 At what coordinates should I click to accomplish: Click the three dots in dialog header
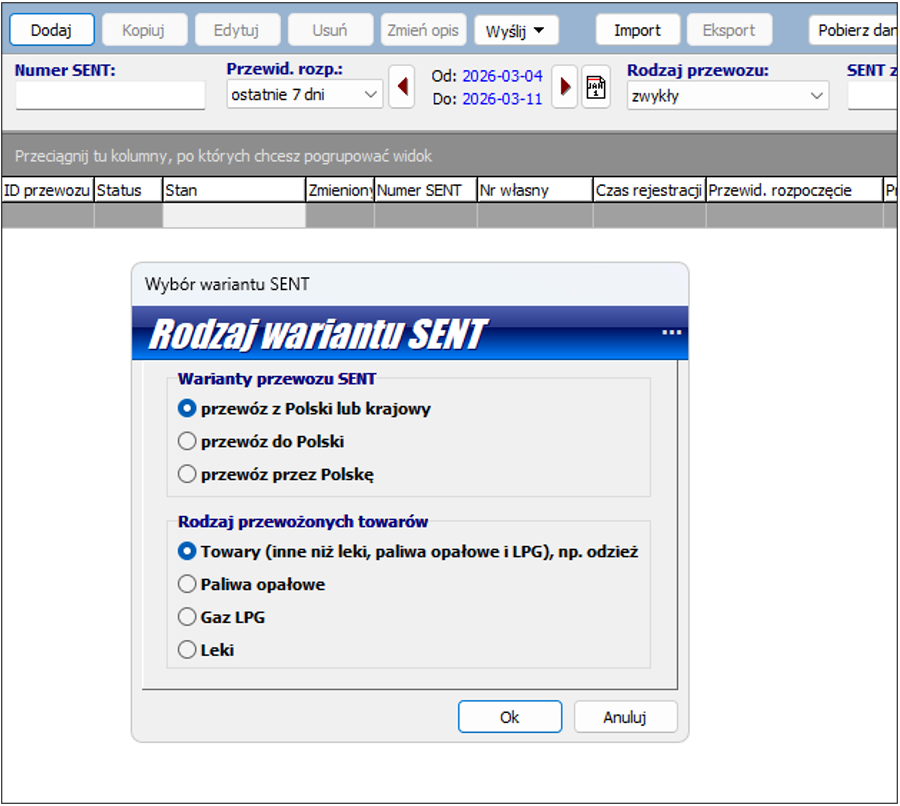[x=672, y=332]
